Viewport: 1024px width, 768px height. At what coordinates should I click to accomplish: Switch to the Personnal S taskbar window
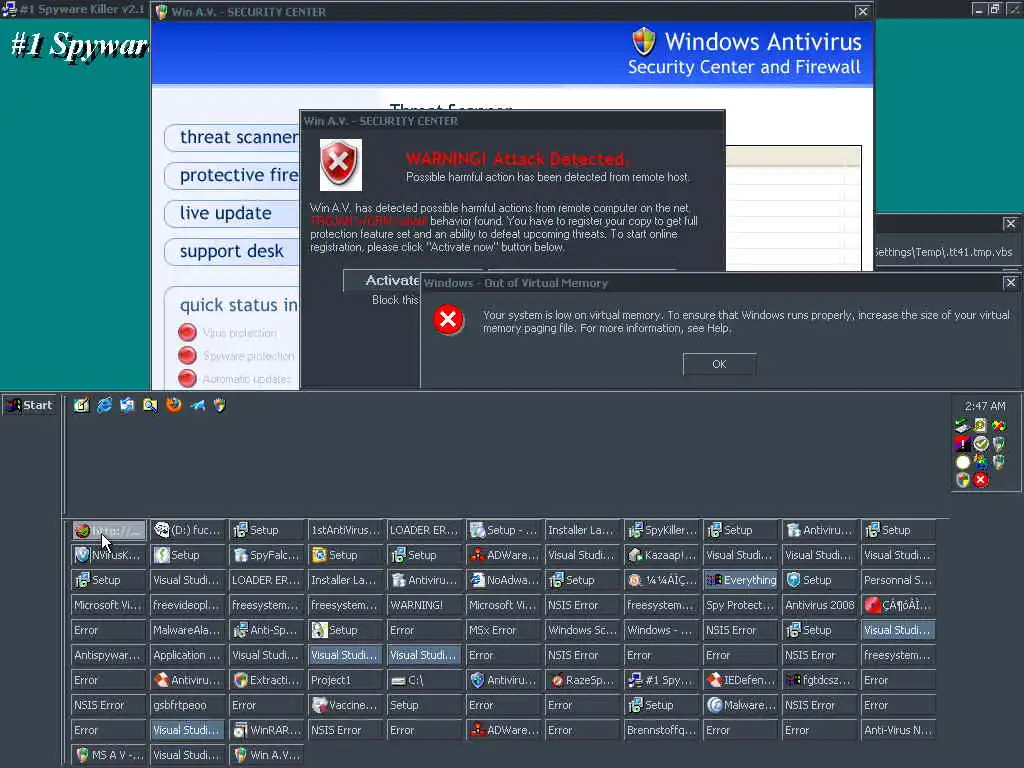[x=899, y=580]
